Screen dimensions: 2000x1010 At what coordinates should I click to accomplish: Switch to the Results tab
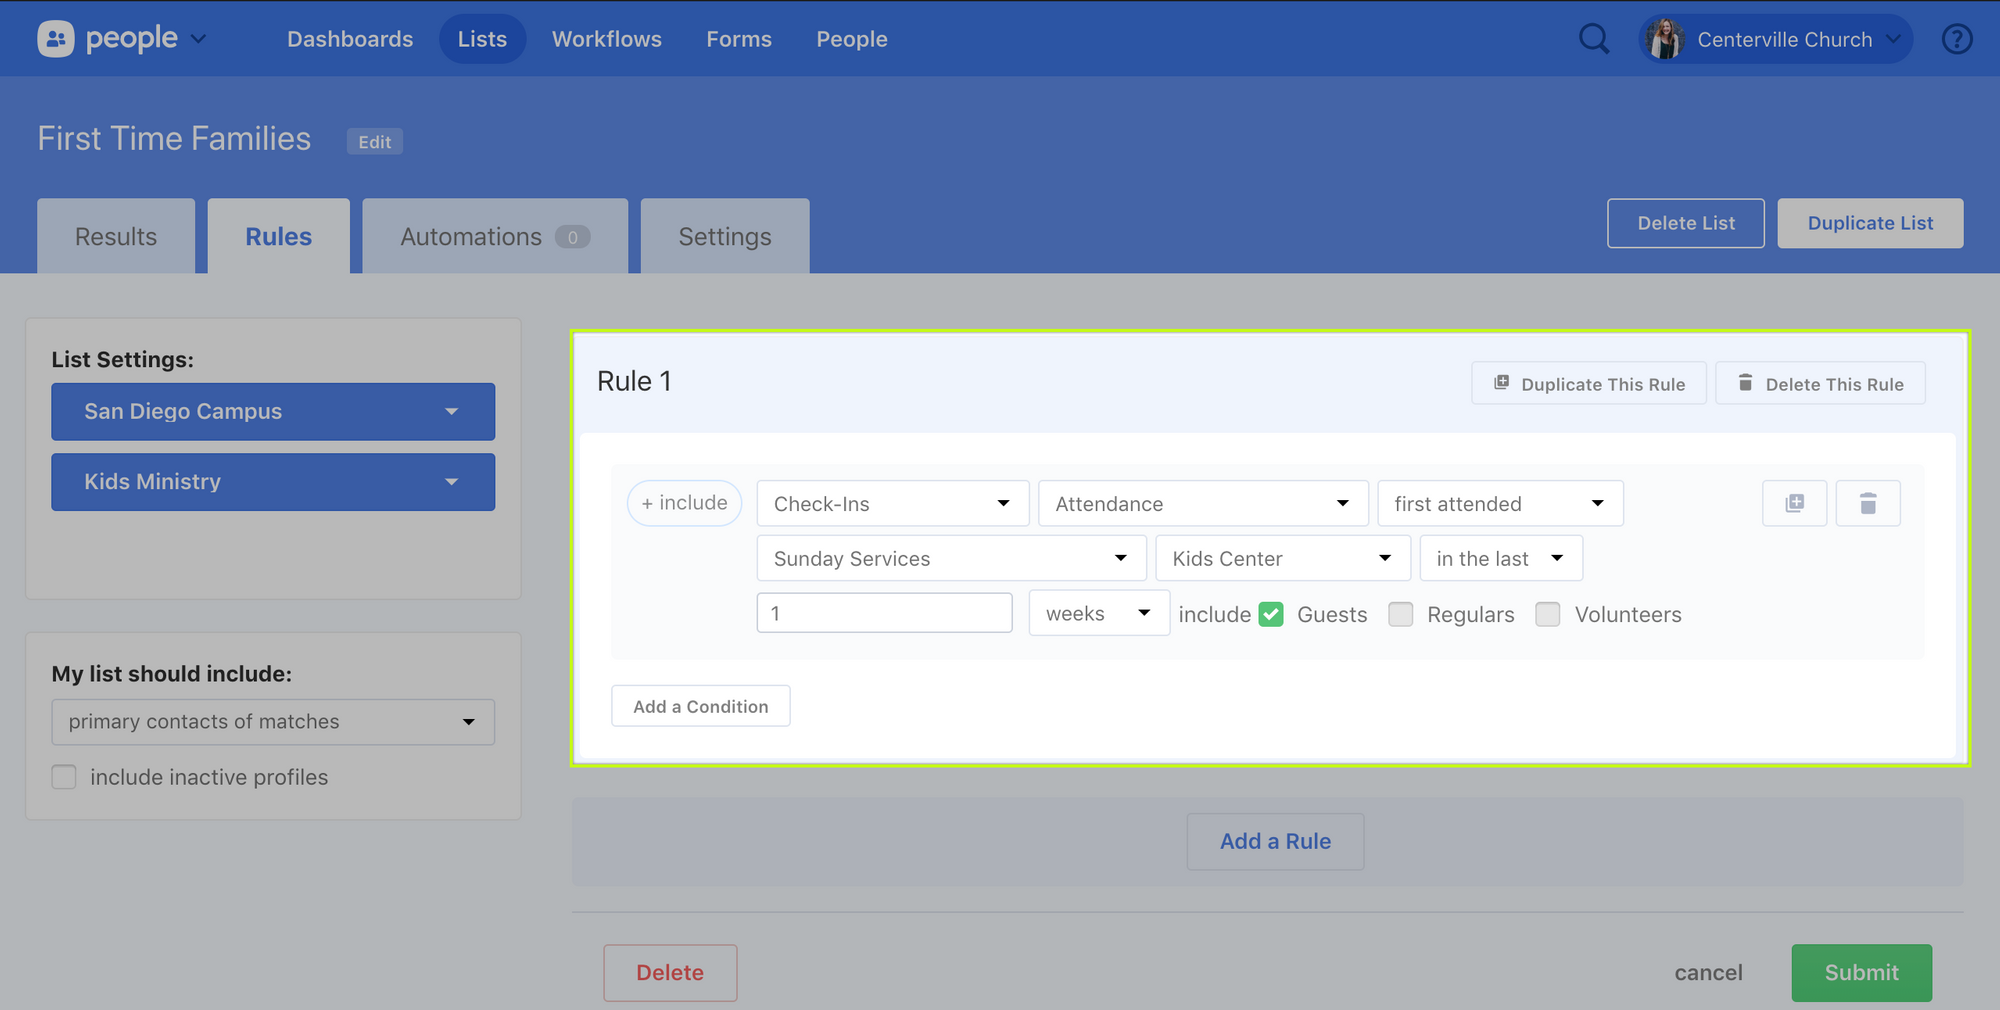tap(116, 237)
